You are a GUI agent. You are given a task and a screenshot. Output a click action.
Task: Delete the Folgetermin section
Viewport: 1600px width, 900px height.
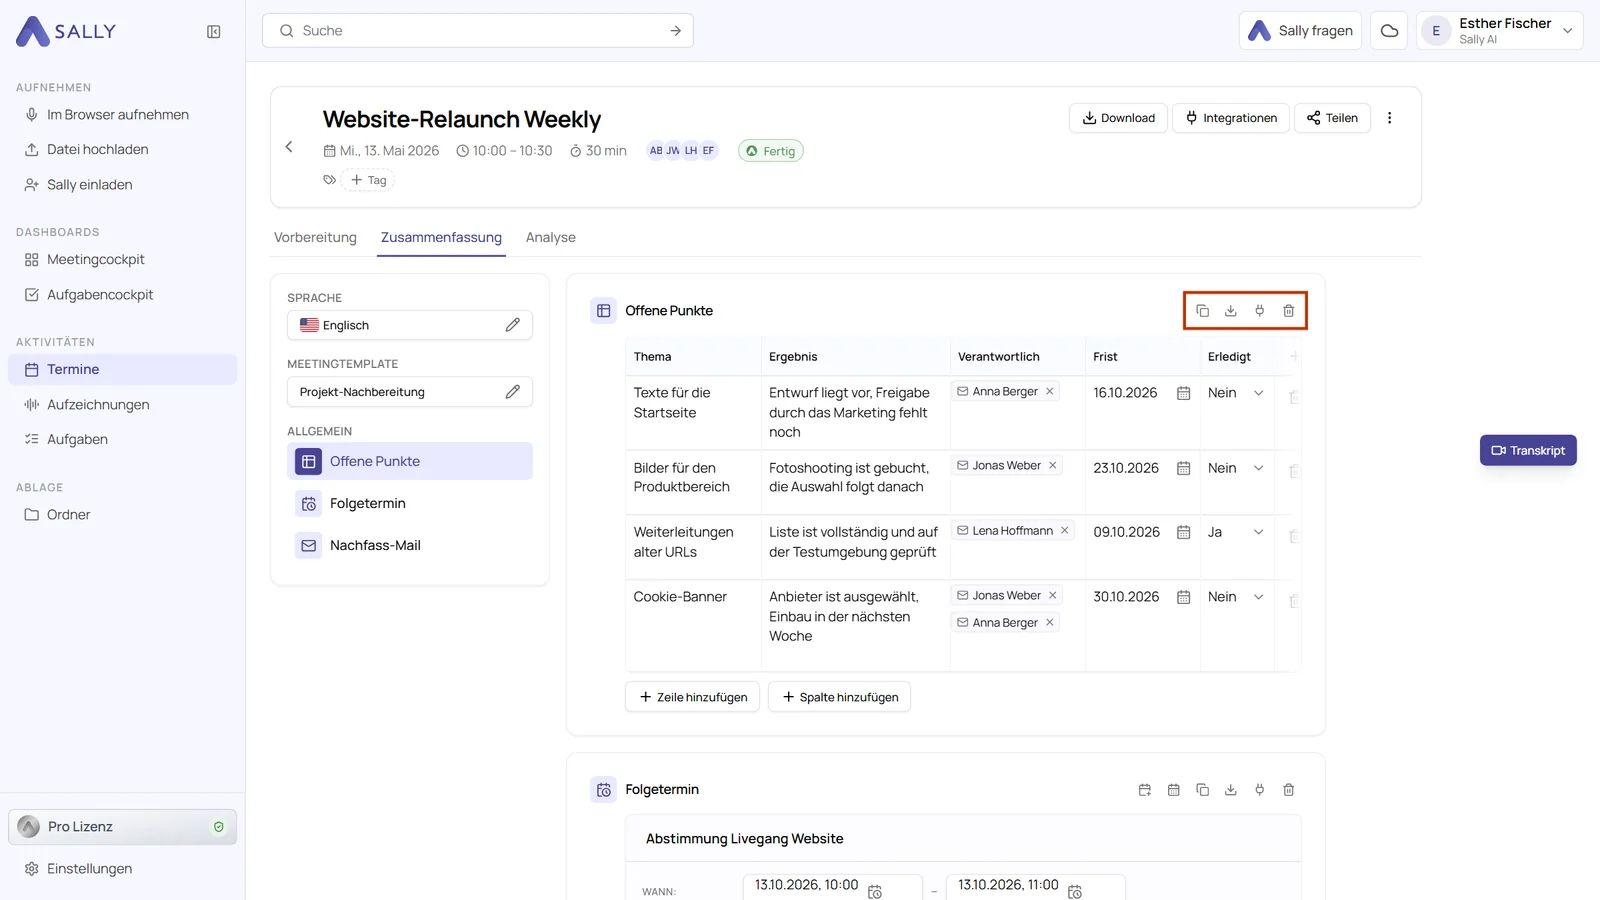pyautogui.click(x=1289, y=790)
